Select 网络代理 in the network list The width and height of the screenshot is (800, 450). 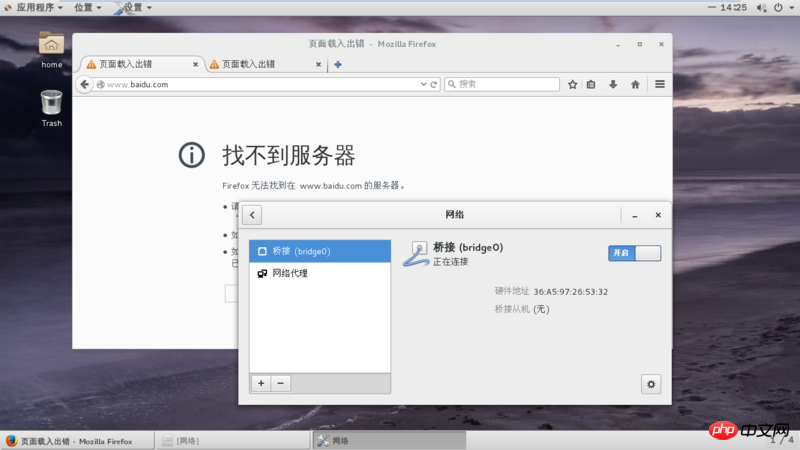(320, 273)
